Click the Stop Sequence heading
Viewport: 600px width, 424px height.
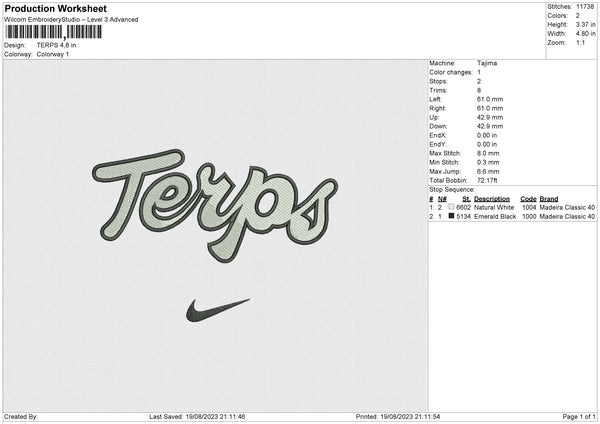pos(452,190)
